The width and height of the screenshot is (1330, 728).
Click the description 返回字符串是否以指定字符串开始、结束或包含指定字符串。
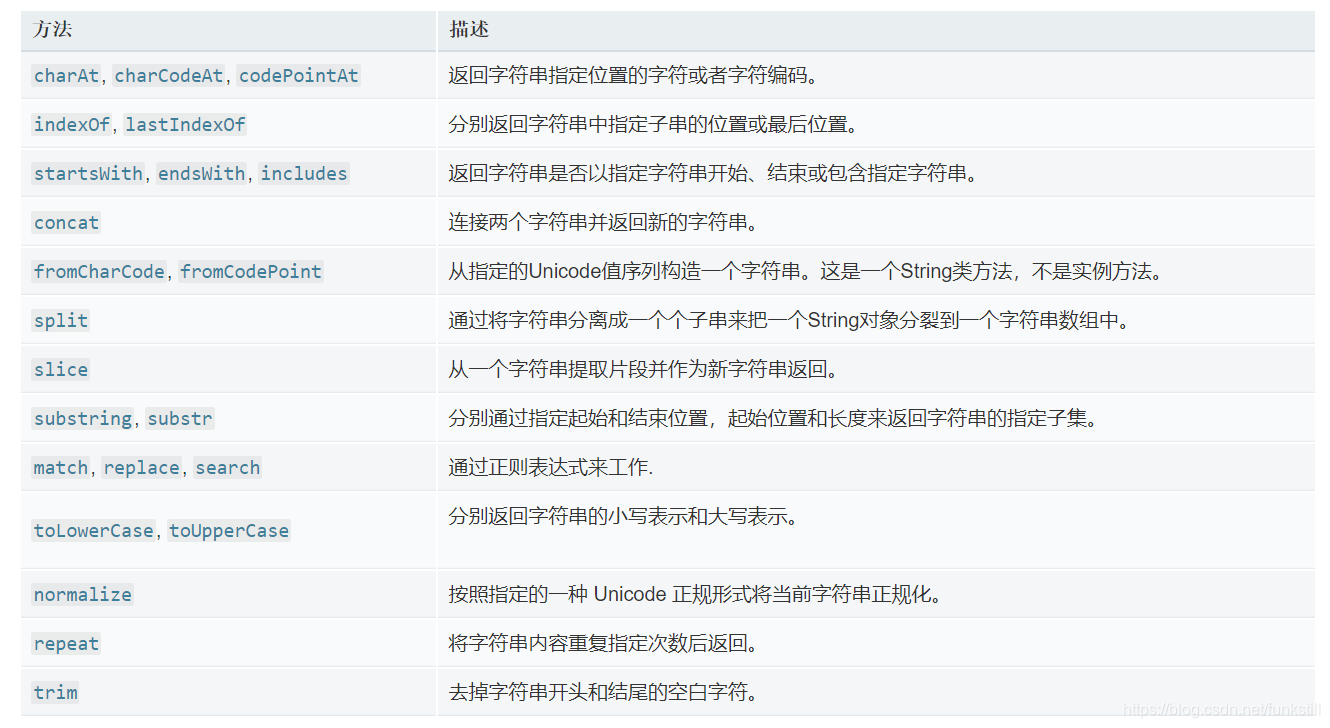[714, 174]
